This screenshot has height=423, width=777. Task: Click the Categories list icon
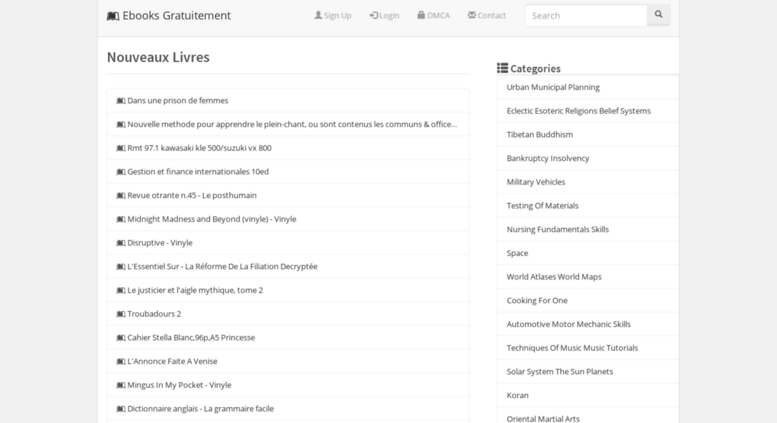[502, 68]
